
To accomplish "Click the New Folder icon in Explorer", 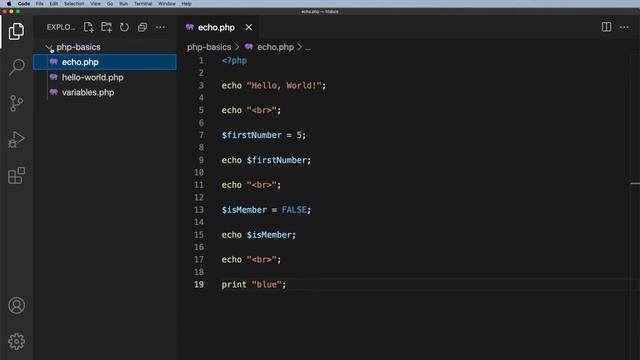I will click(x=107, y=27).
